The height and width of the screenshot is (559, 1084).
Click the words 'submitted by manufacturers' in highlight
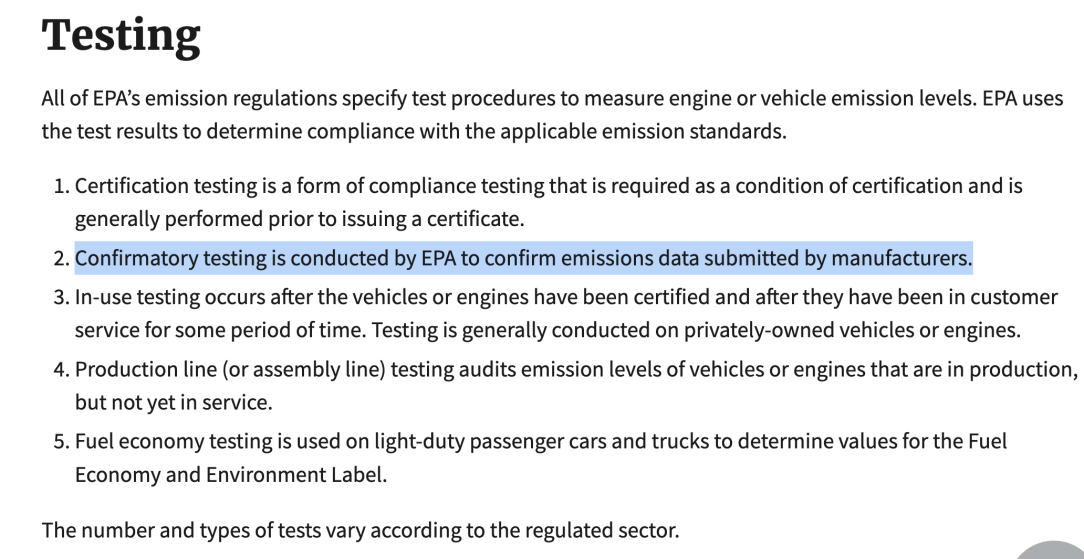click(x=837, y=258)
